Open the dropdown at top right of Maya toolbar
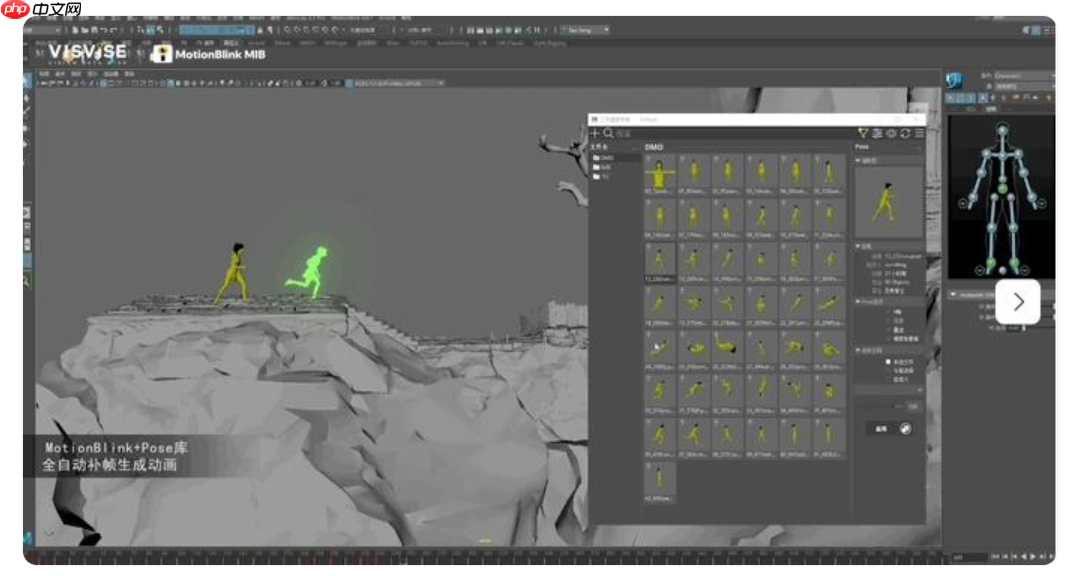This screenshot has height=576, width=1065. pos(585,31)
